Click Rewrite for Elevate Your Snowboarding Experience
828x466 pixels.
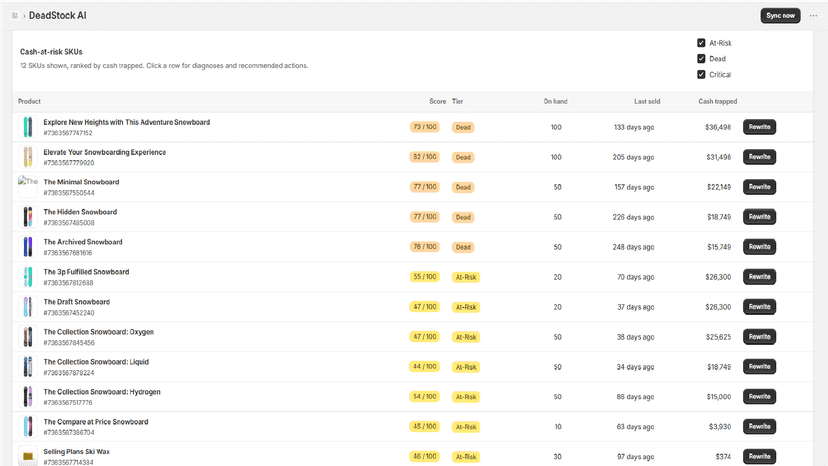coord(759,157)
